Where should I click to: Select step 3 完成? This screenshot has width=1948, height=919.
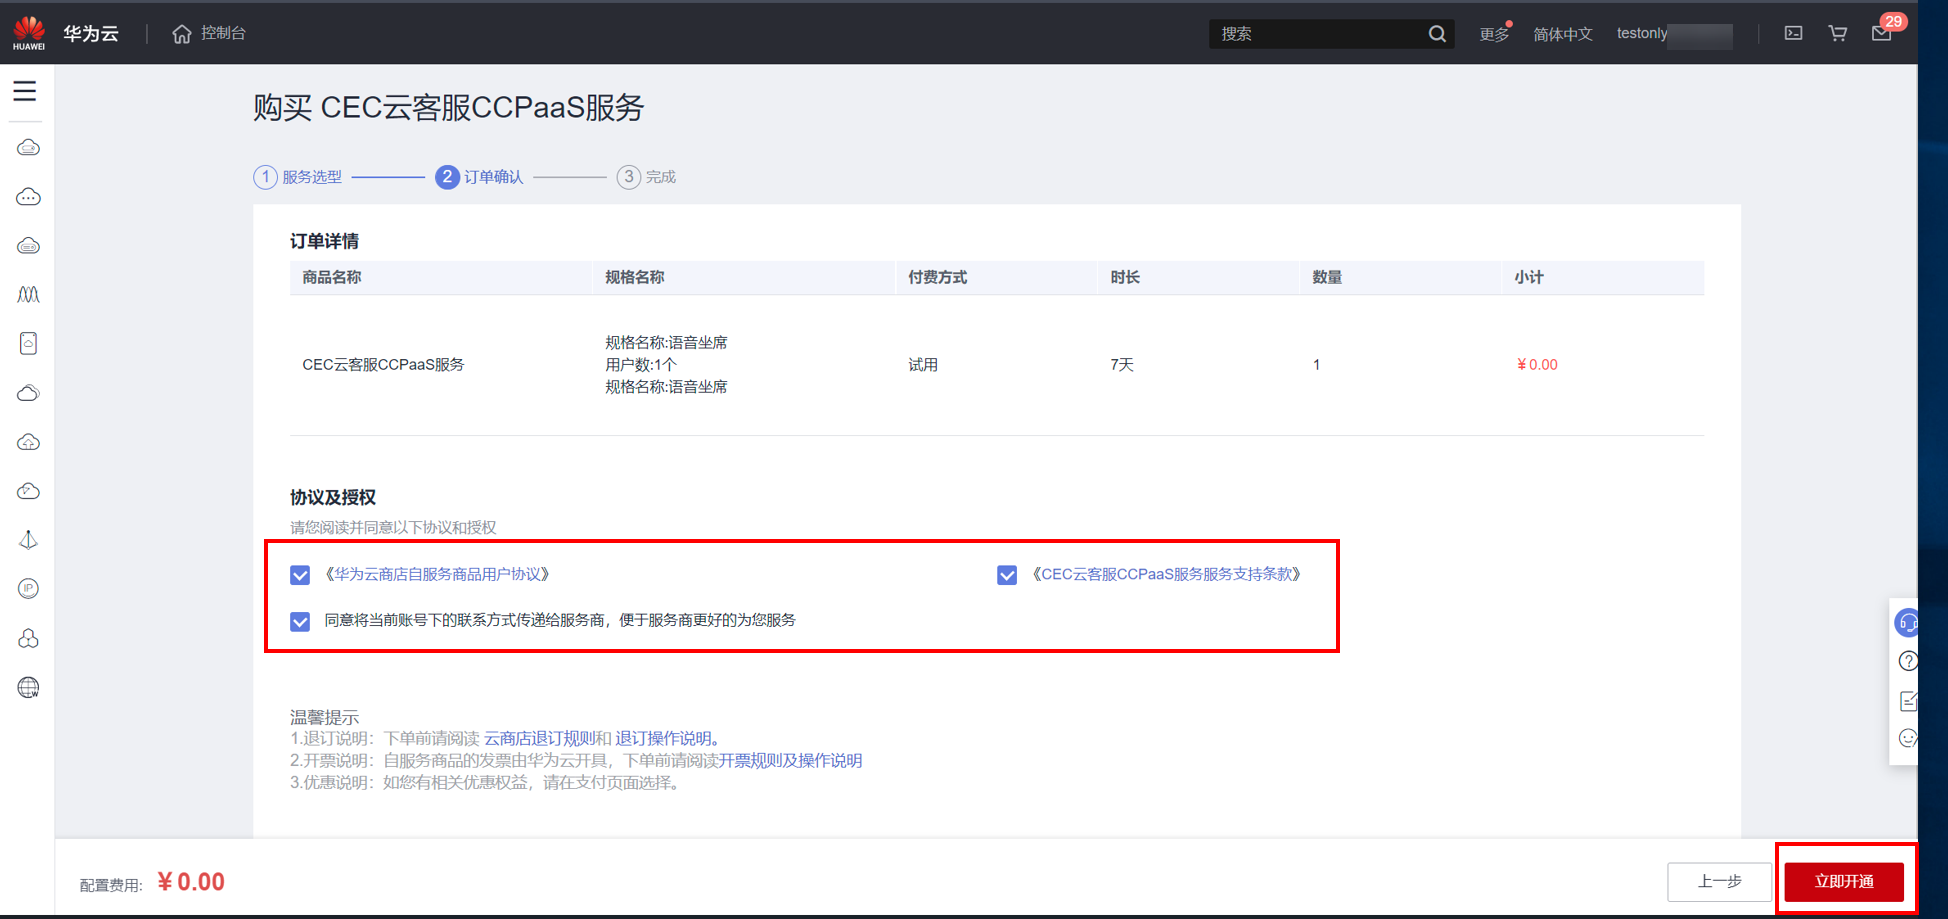tap(647, 177)
